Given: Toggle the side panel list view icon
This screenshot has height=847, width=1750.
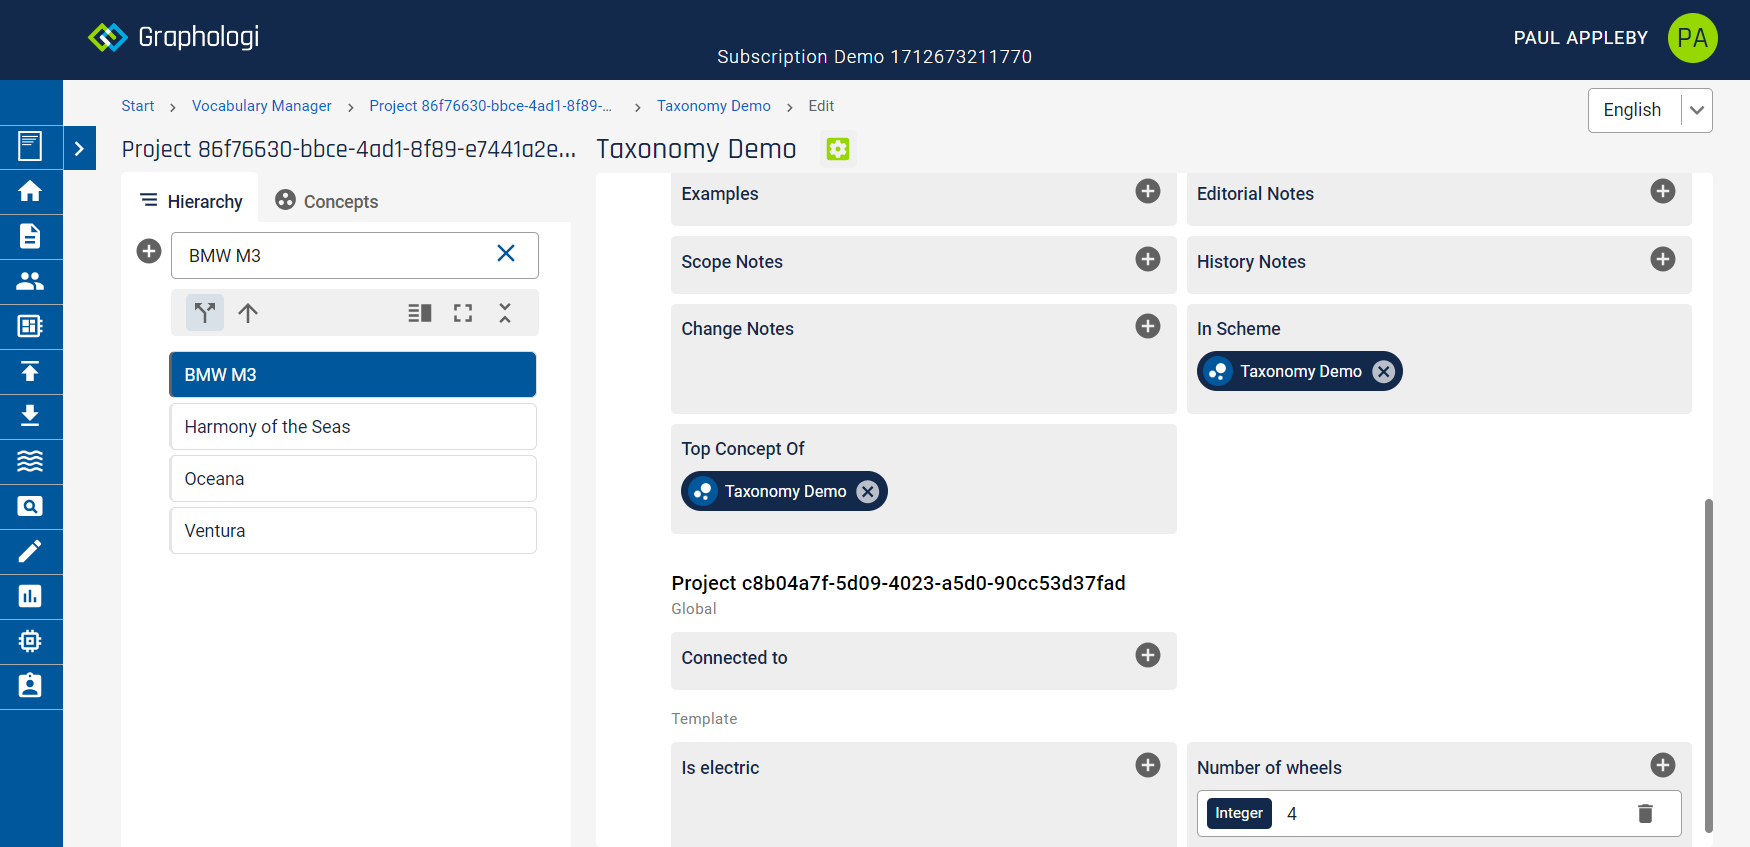Looking at the screenshot, I should pyautogui.click(x=420, y=313).
